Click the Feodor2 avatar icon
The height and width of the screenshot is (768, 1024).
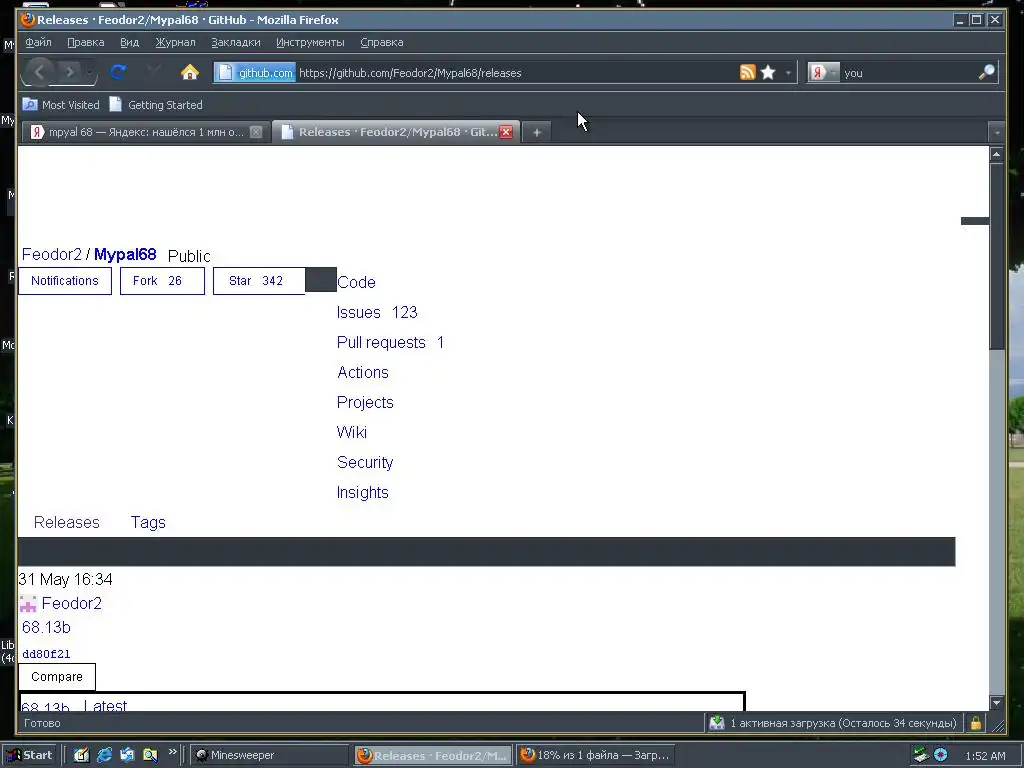point(28,603)
